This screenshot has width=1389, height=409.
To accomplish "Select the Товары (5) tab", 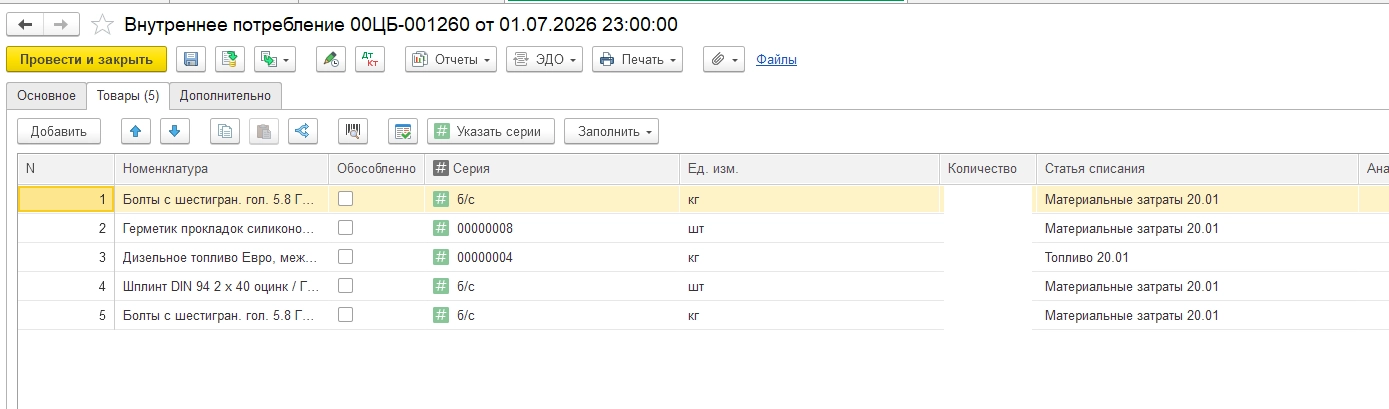I will [127, 96].
